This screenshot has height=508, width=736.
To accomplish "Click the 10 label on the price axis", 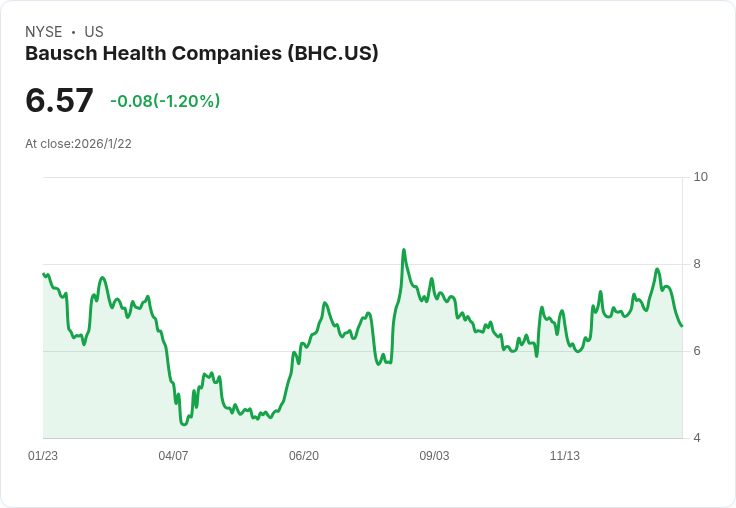I will pyautogui.click(x=700, y=177).
